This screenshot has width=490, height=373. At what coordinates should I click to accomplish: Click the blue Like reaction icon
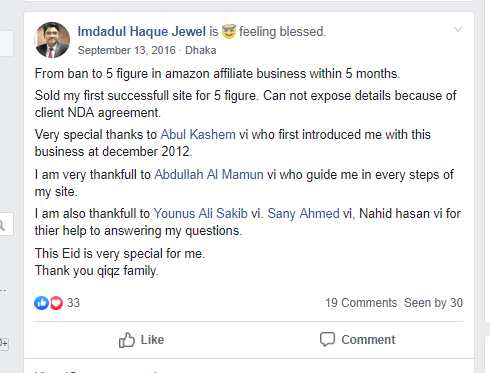[x=41, y=303]
